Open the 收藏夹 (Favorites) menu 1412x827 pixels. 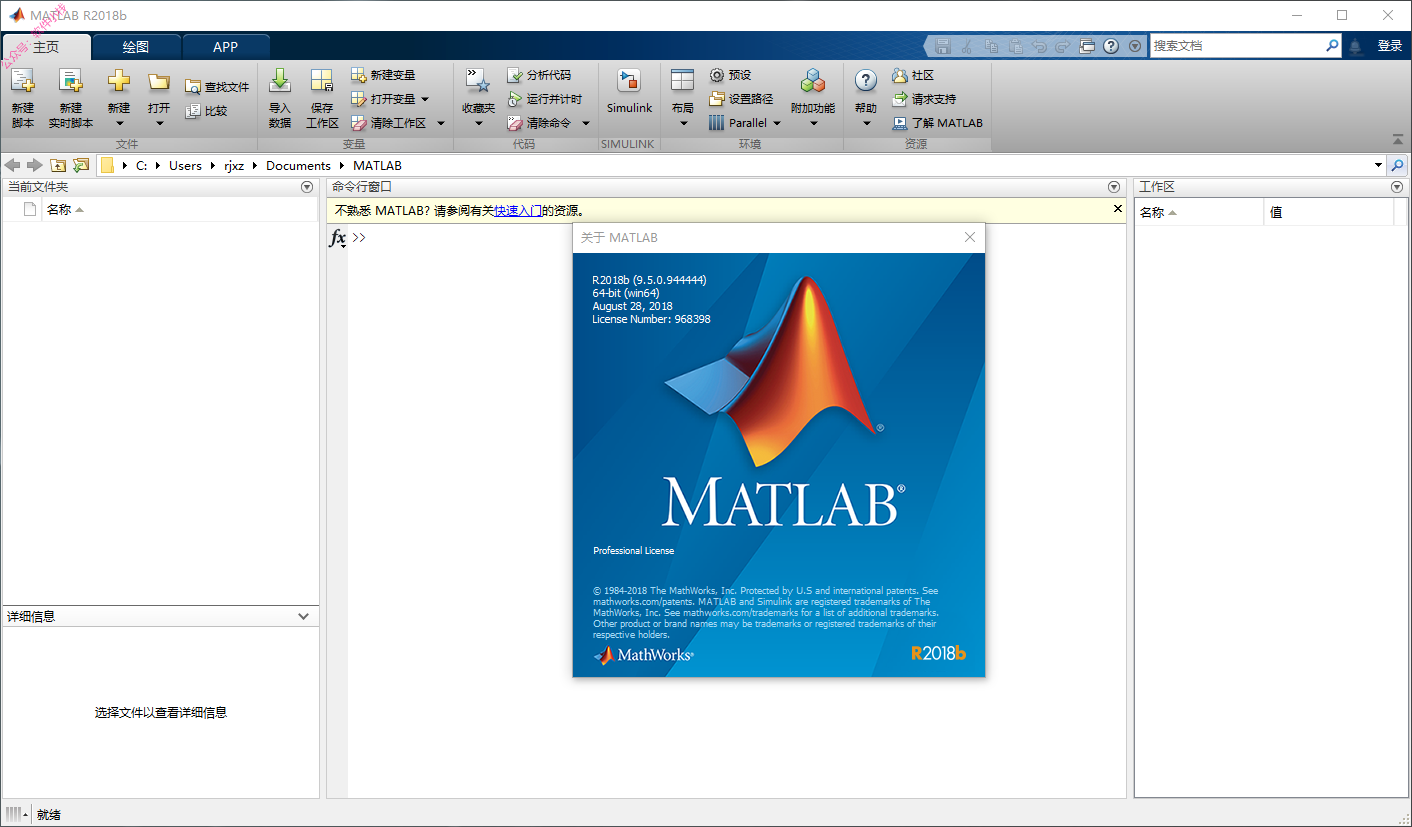pyautogui.click(x=478, y=99)
